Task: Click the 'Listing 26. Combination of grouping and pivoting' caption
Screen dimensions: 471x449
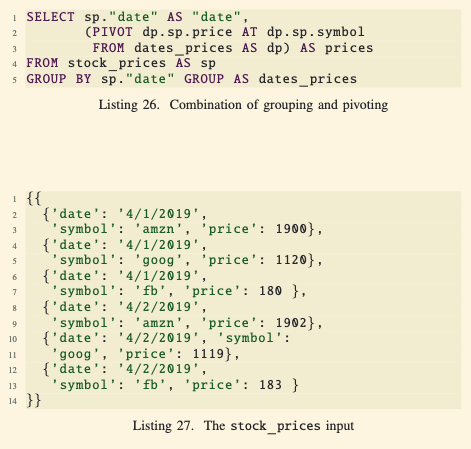Action: tap(243, 105)
